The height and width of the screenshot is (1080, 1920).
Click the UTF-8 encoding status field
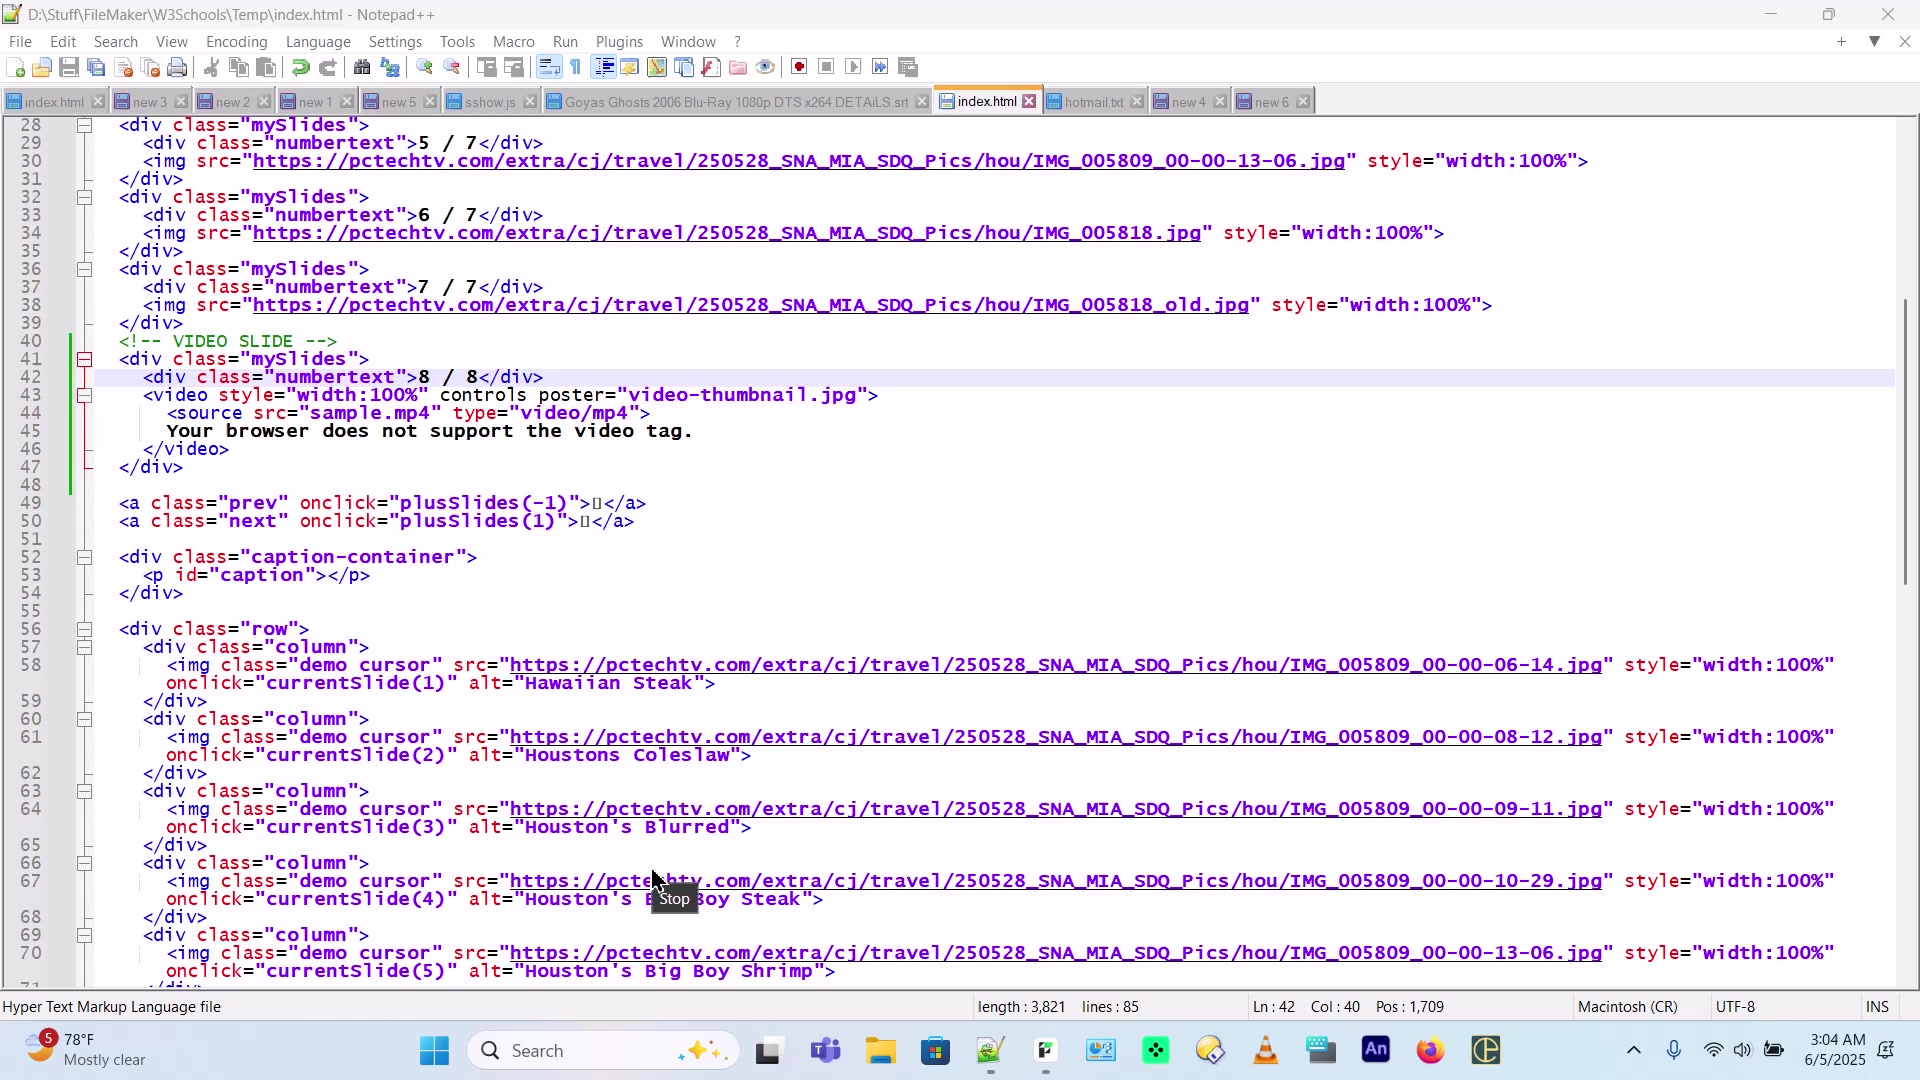point(1735,1007)
